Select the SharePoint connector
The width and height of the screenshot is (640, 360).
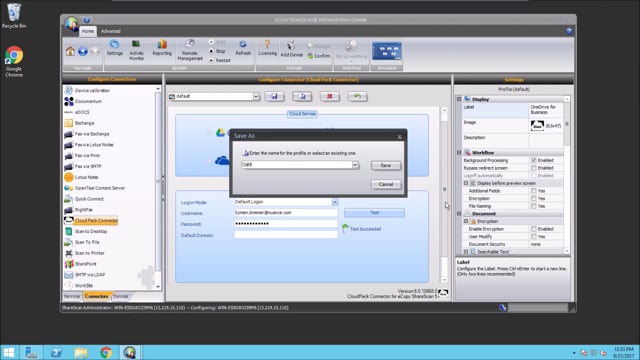coord(81,264)
